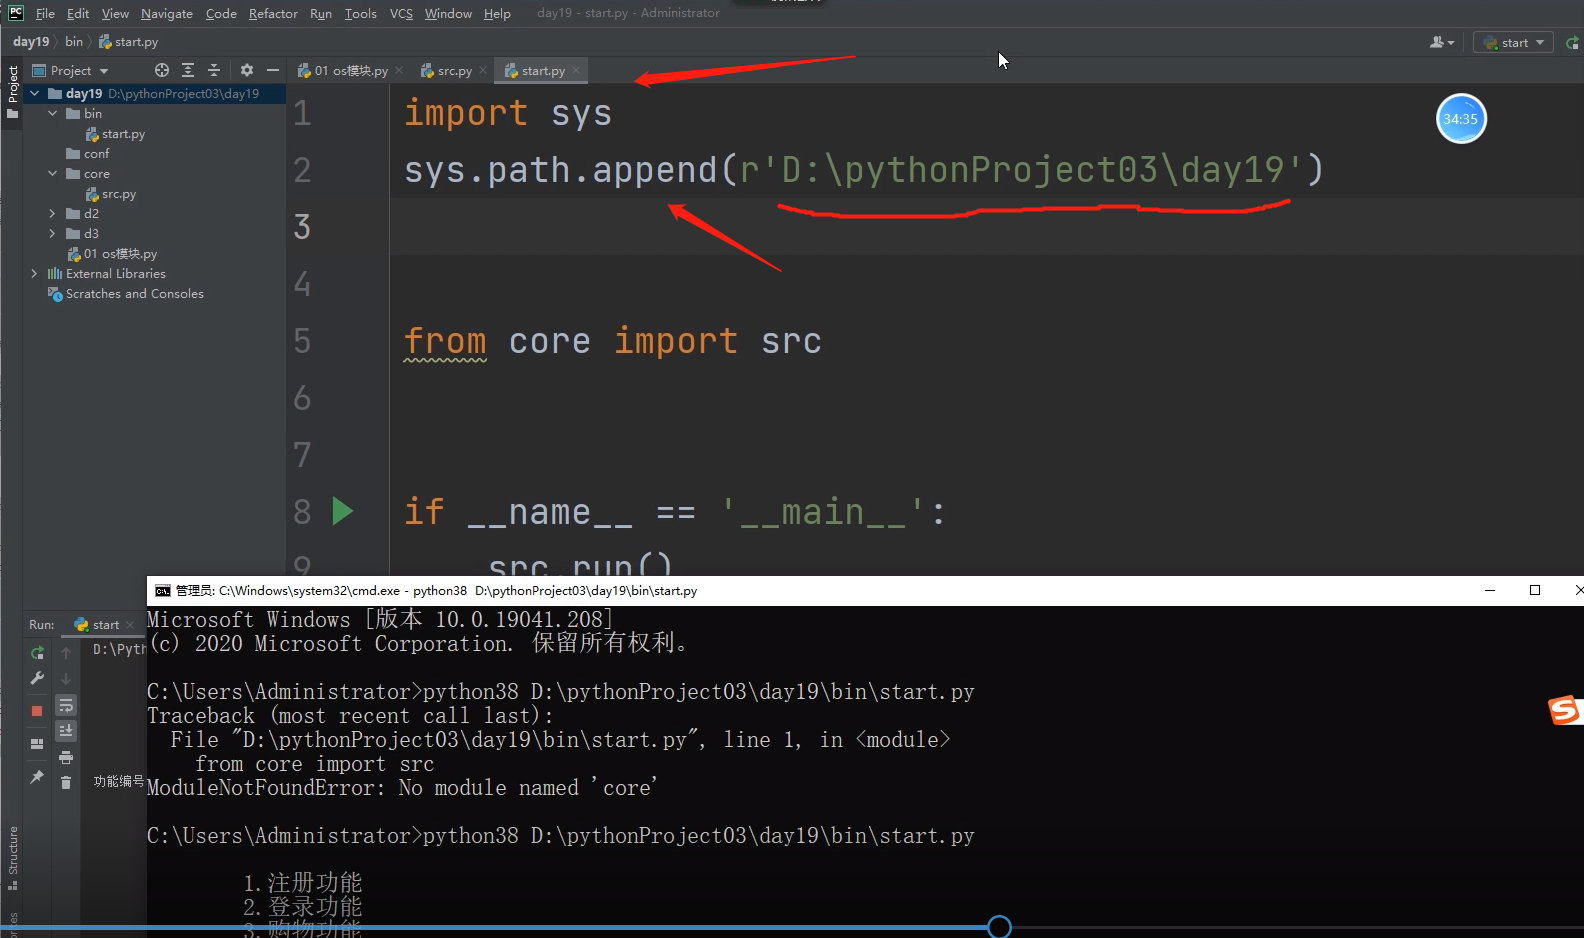1584x938 pixels.
Task: Click the video progress slider handle
Action: pos(999,927)
